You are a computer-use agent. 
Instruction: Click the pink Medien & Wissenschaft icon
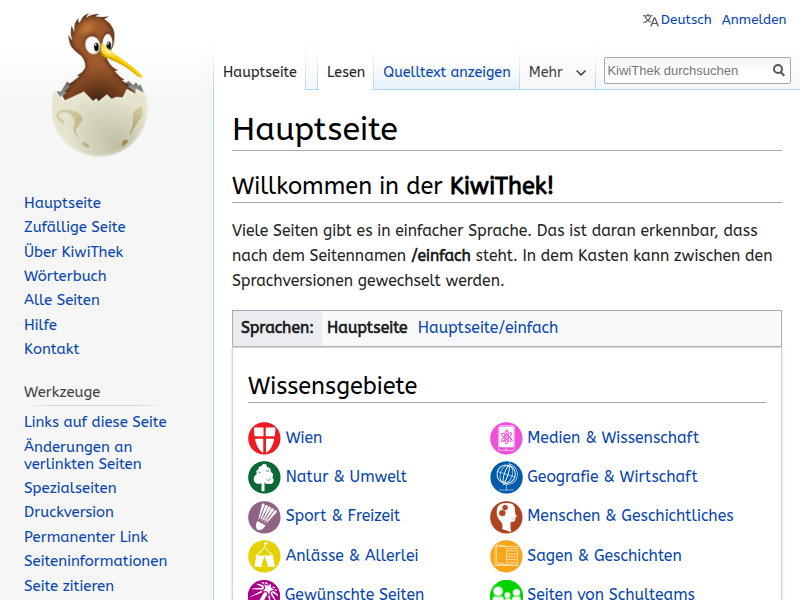point(506,438)
